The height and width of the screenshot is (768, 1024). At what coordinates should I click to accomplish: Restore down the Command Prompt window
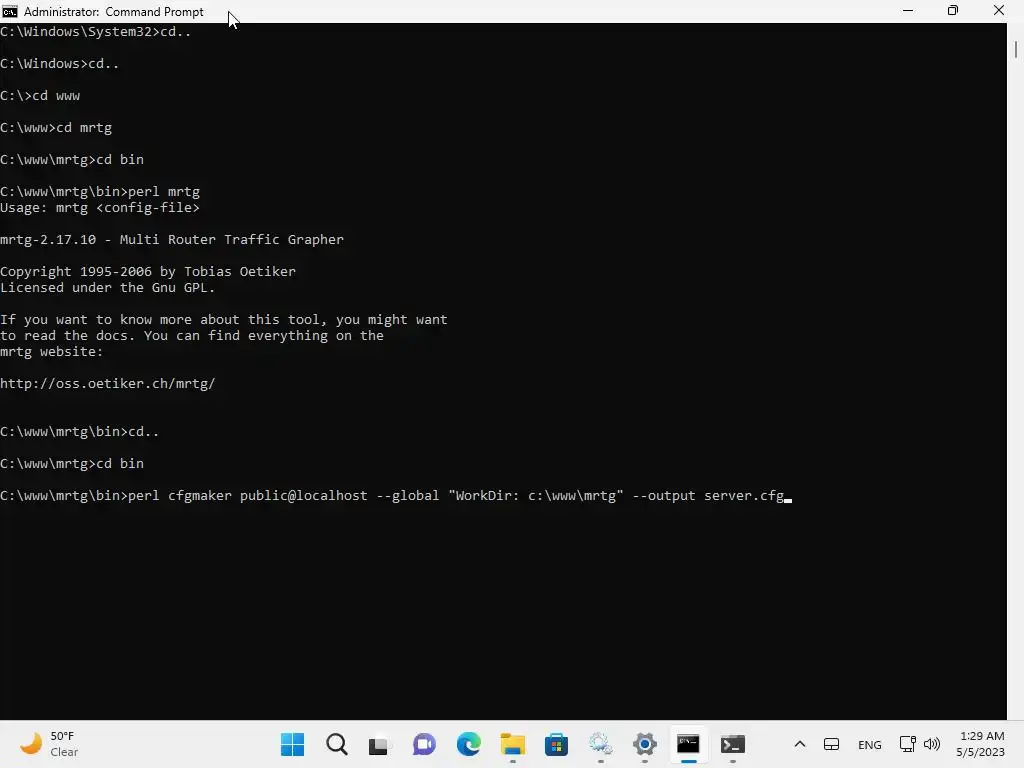point(953,11)
